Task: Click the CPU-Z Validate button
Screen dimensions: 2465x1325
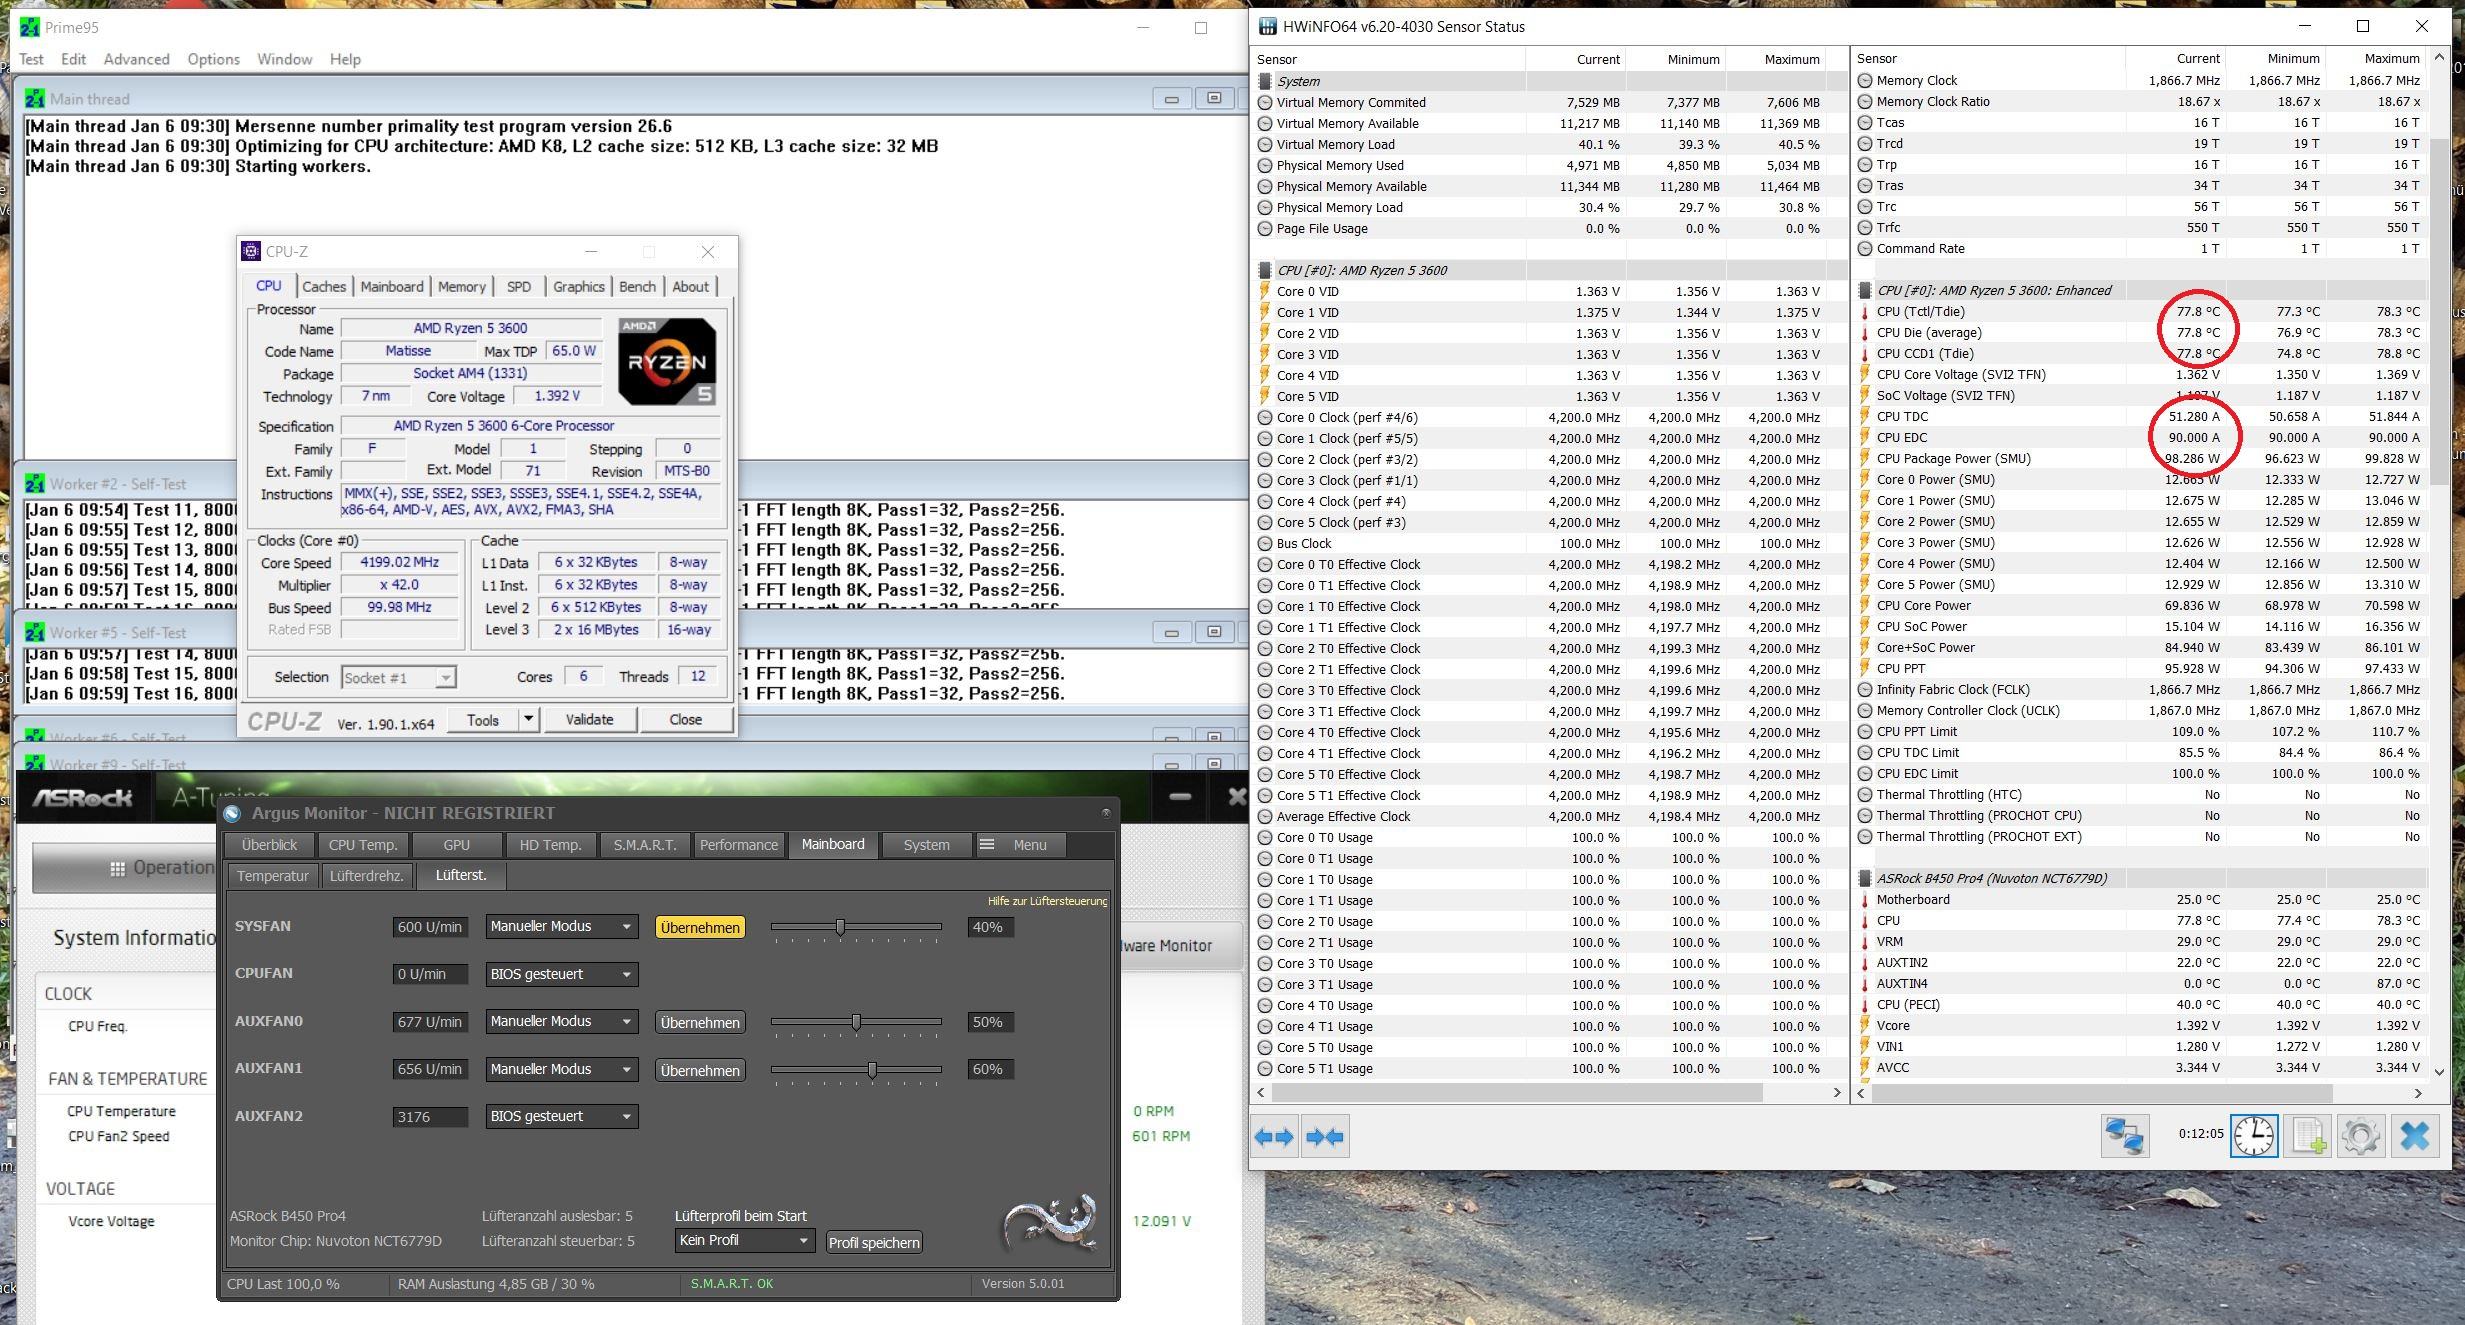Action: [589, 719]
